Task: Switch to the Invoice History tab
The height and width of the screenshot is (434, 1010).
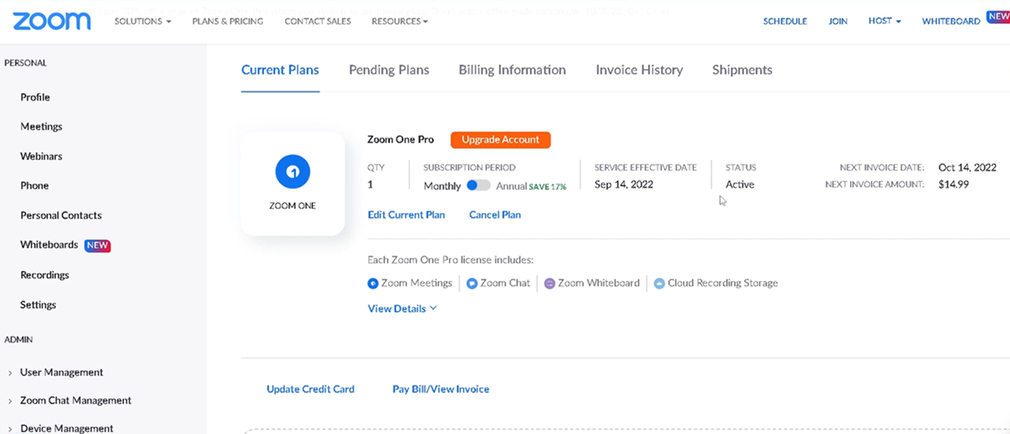Action: point(639,70)
